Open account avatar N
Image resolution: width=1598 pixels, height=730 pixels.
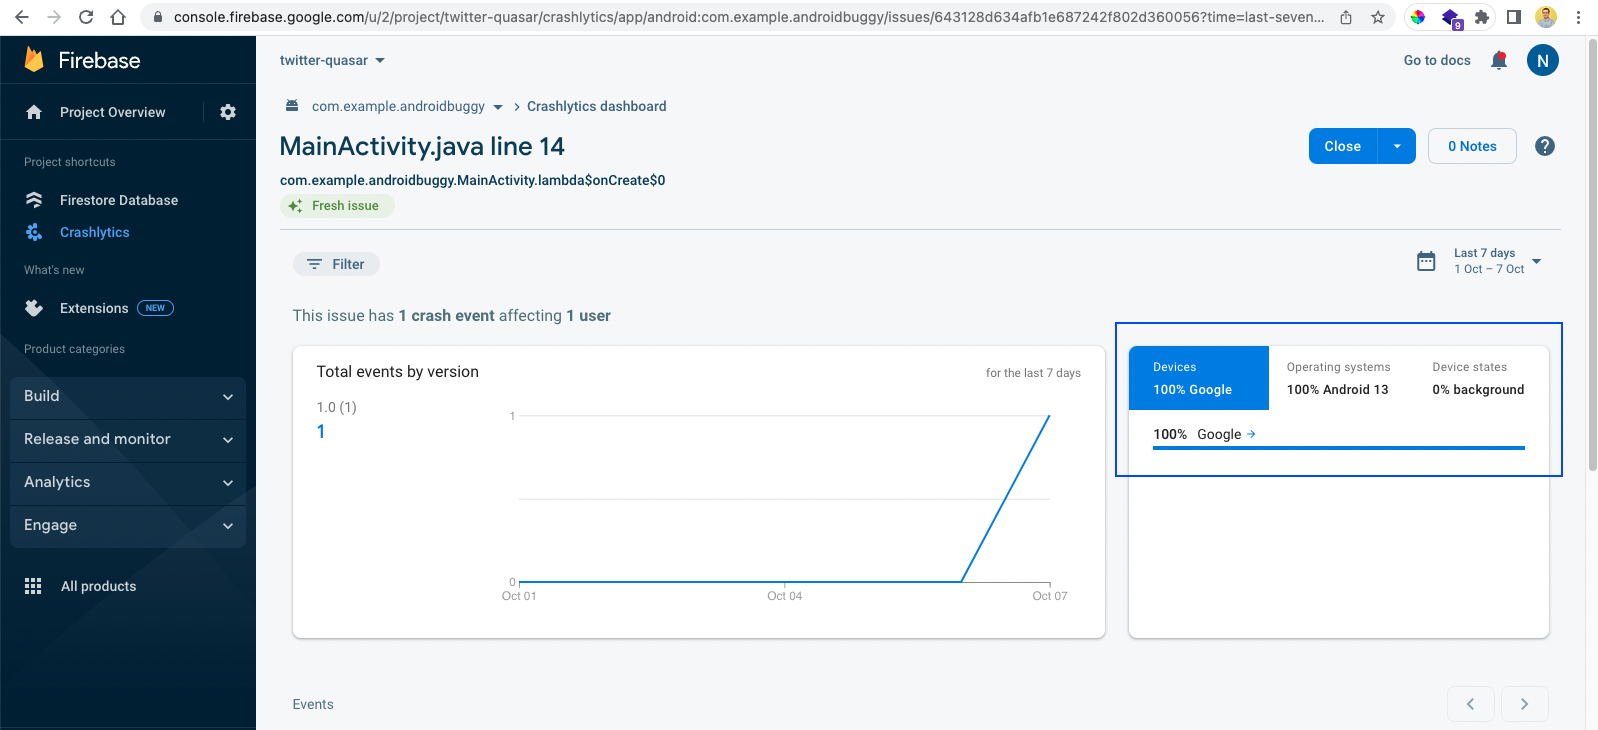pos(1543,60)
